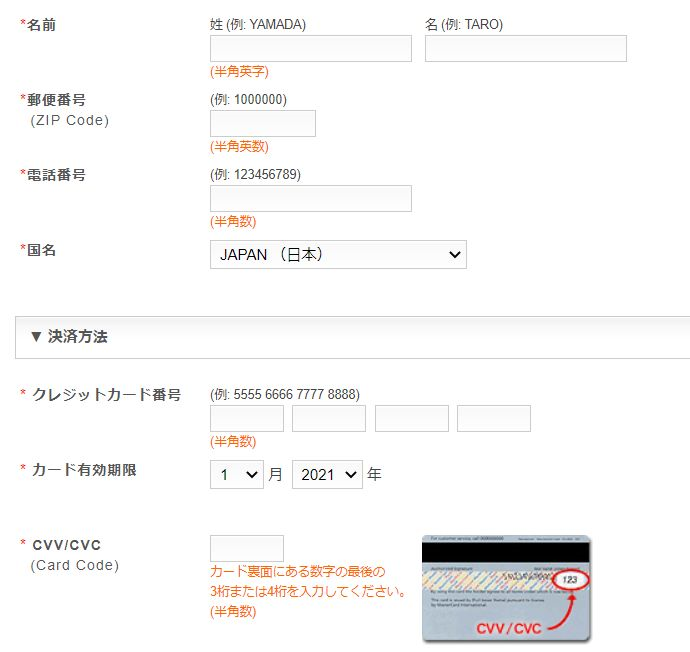Click the third credit card number box
Image resolution: width=690 pixels, height=652 pixels.
pyautogui.click(x=411, y=419)
